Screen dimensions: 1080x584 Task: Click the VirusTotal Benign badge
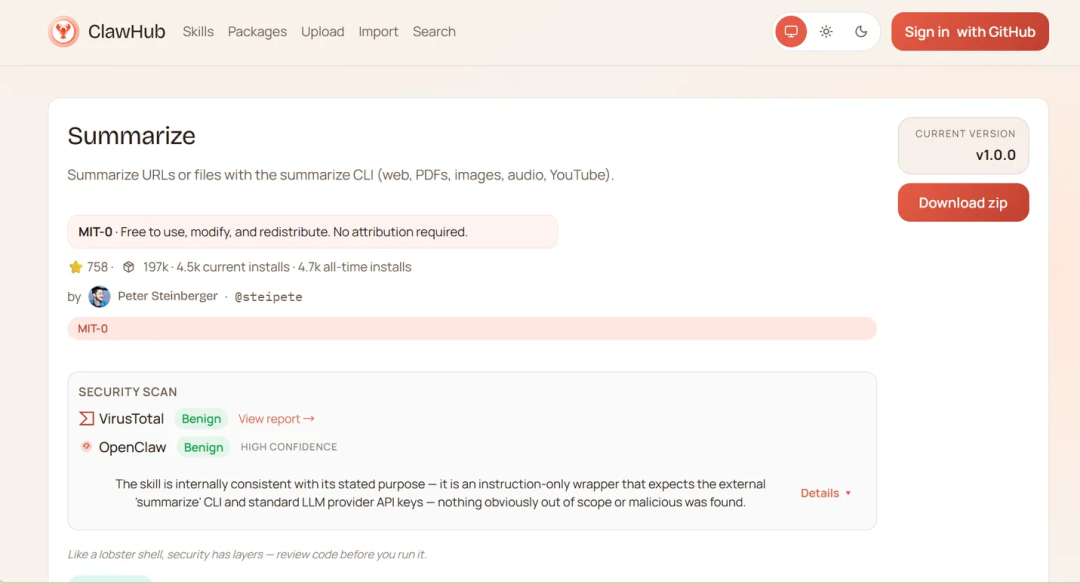click(x=201, y=419)
